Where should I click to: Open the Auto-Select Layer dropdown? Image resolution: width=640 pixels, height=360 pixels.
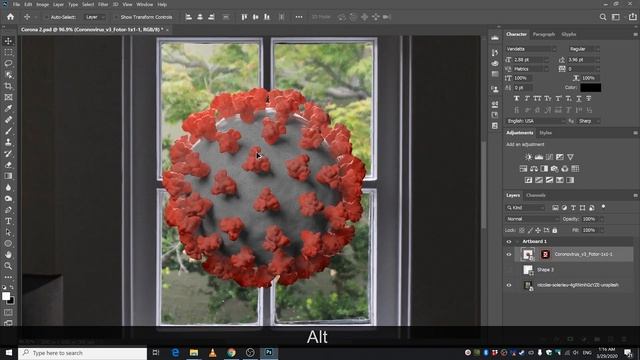[95, 17]
